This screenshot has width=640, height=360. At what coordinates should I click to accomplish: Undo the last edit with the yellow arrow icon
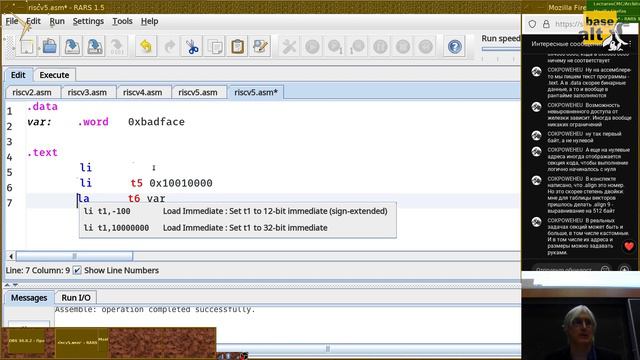pos(146,47)
